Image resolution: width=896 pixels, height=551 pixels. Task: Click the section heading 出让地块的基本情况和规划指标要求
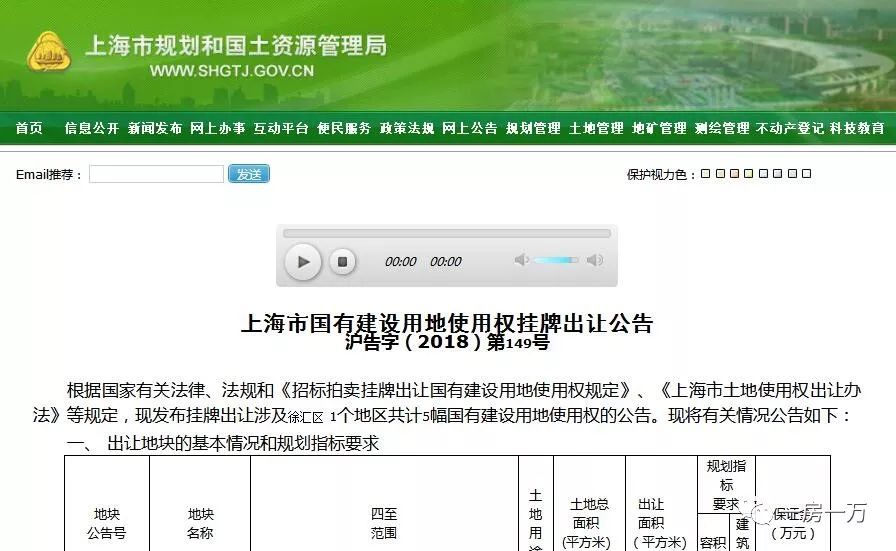(243, 444)
